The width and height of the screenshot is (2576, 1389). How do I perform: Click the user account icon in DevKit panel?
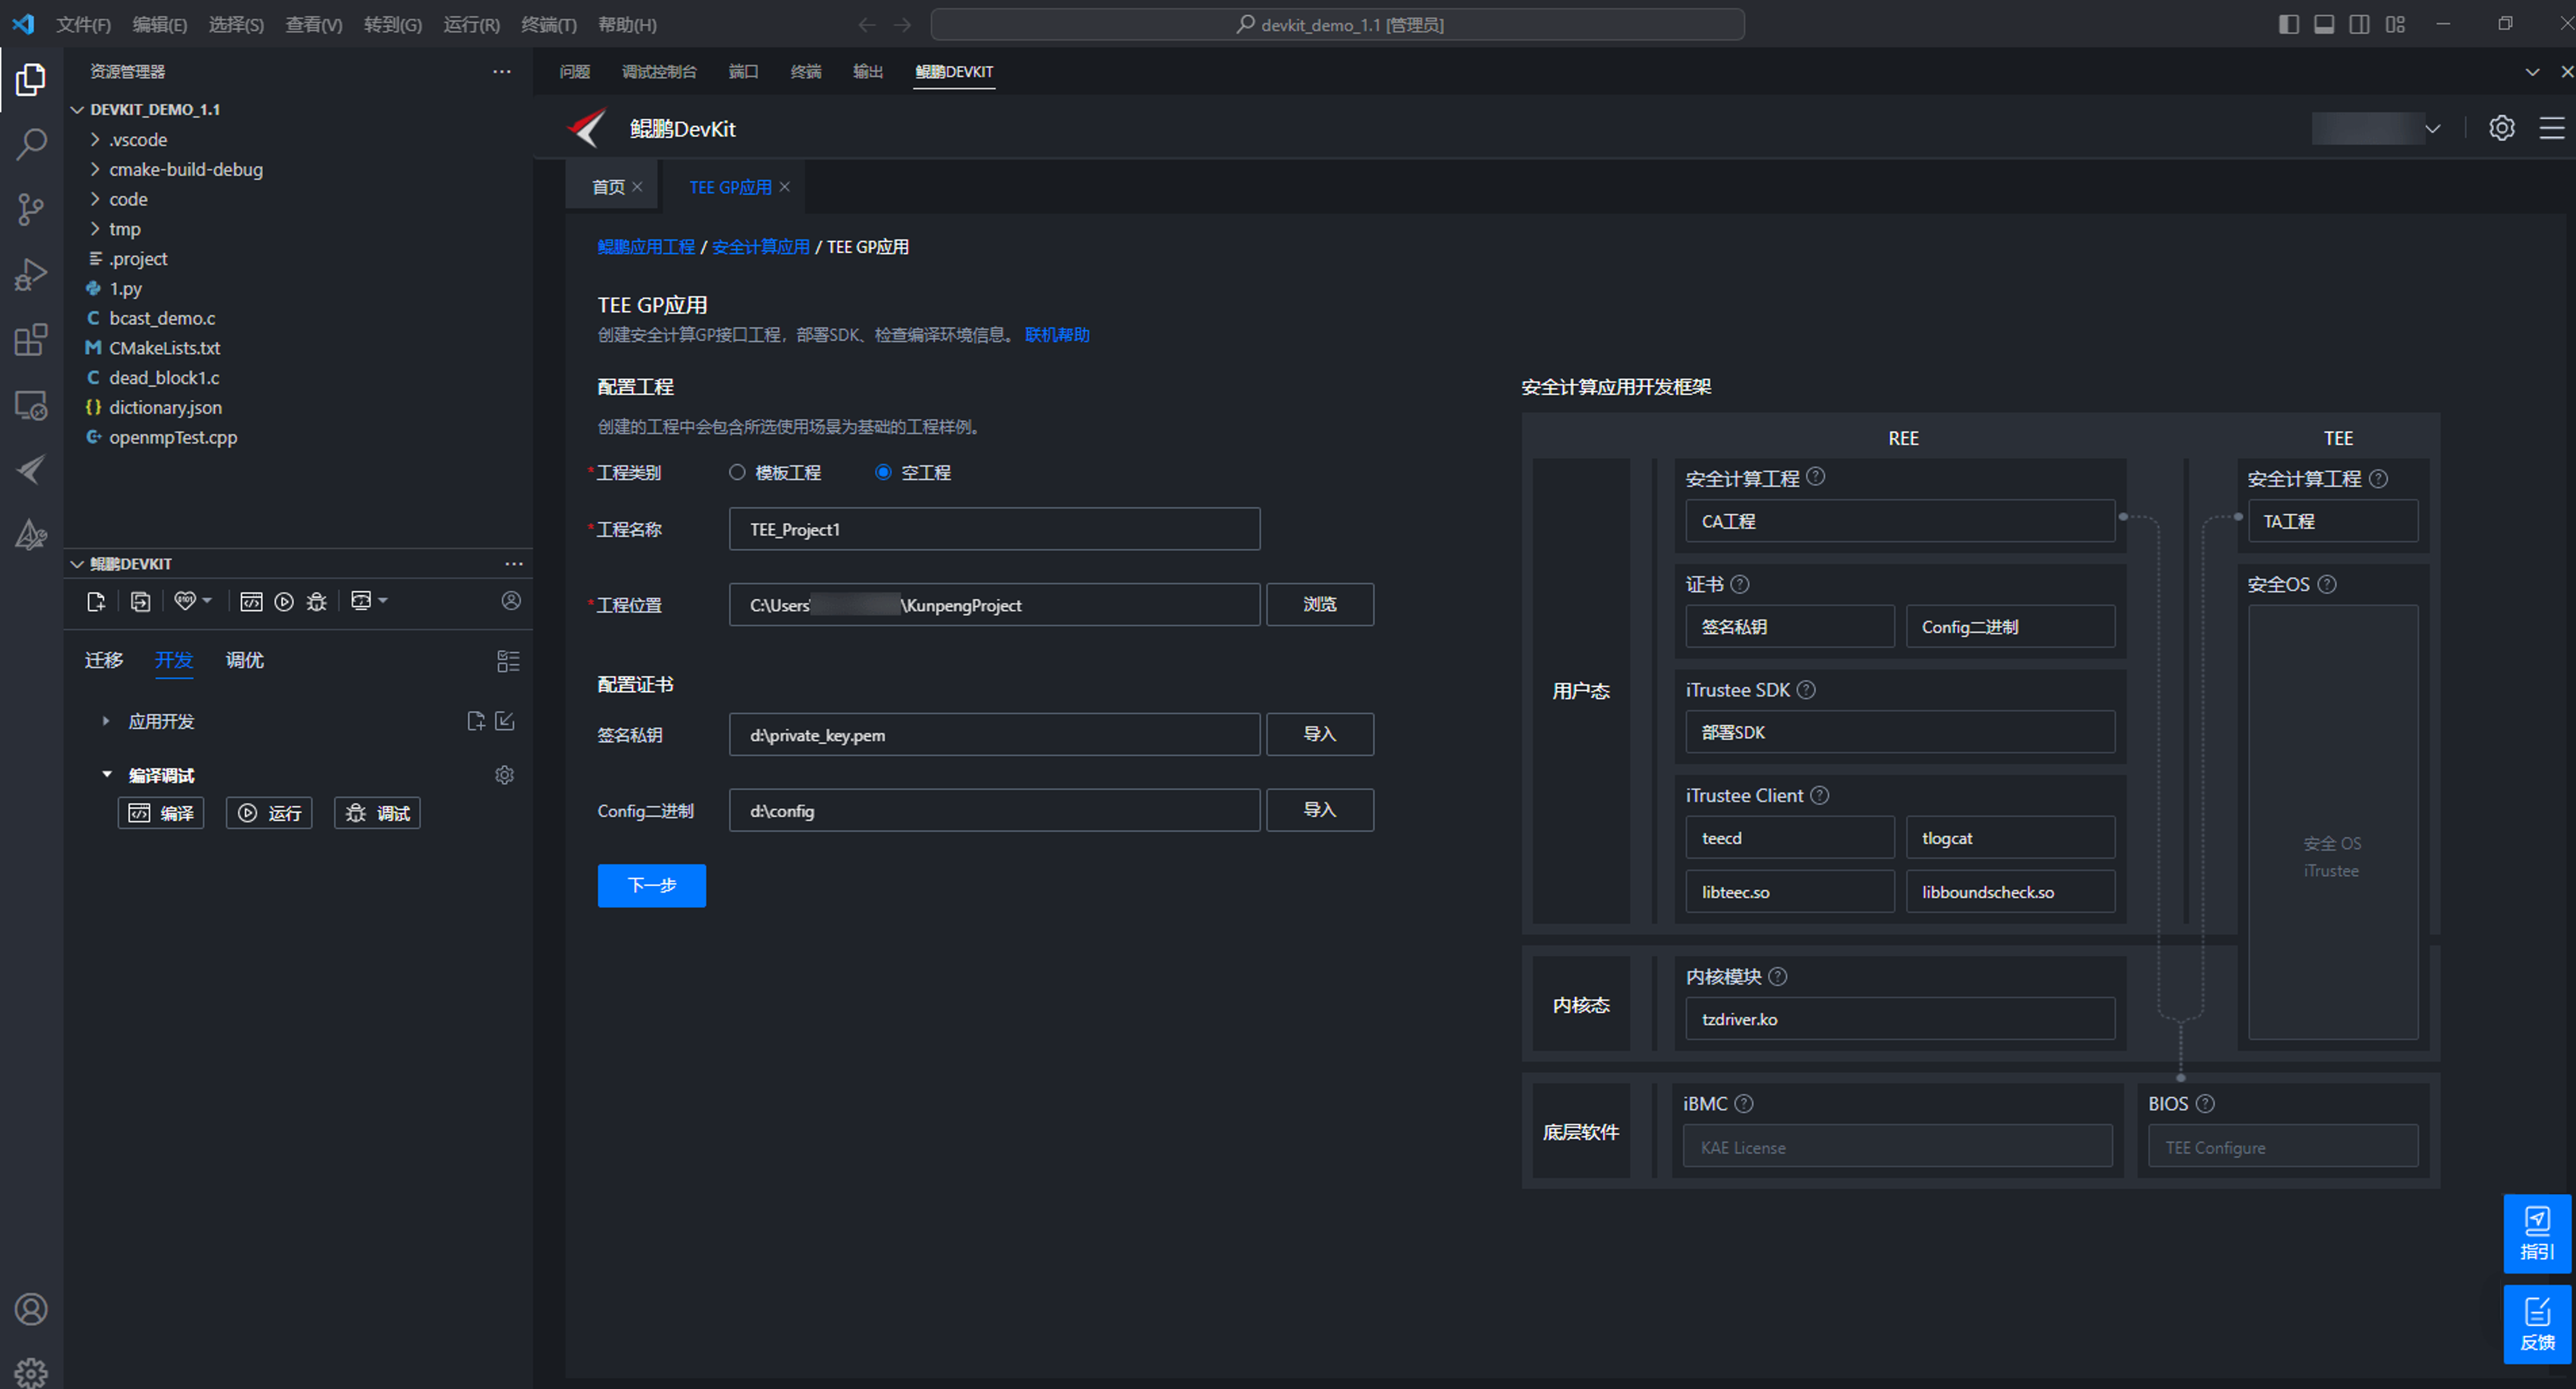click(511, 601)
